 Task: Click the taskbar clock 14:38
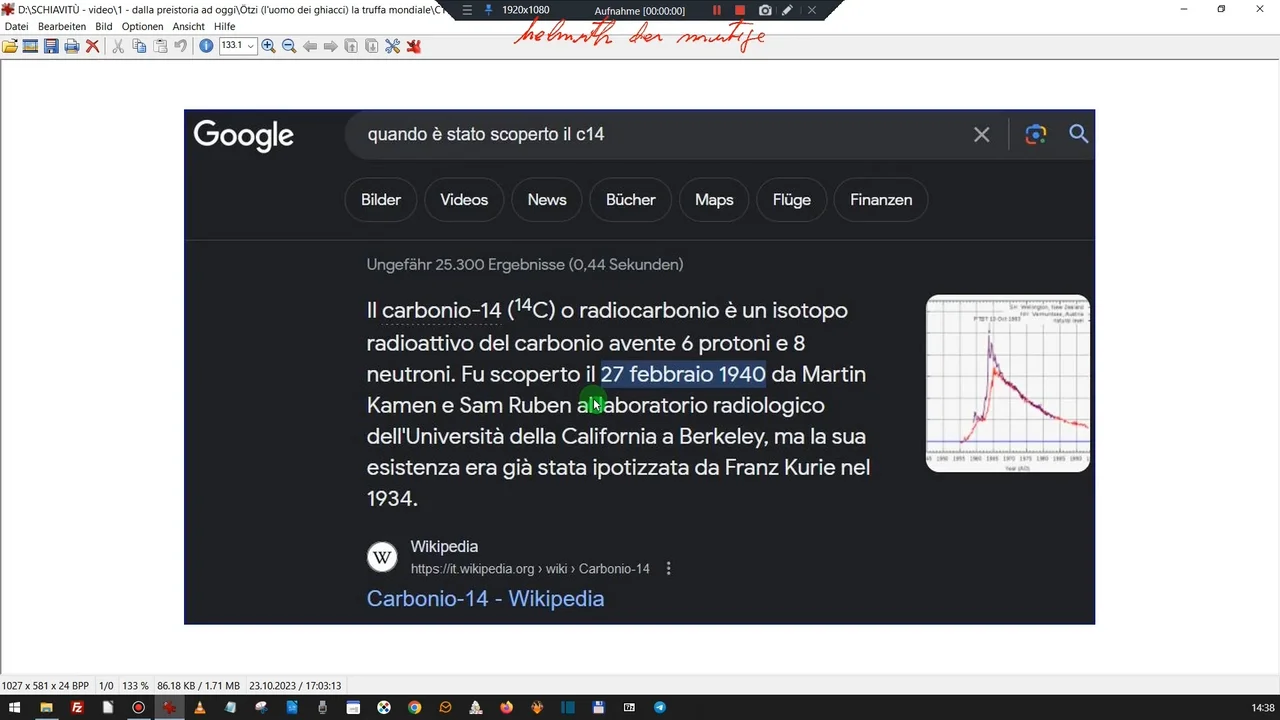pos(1263,708)
